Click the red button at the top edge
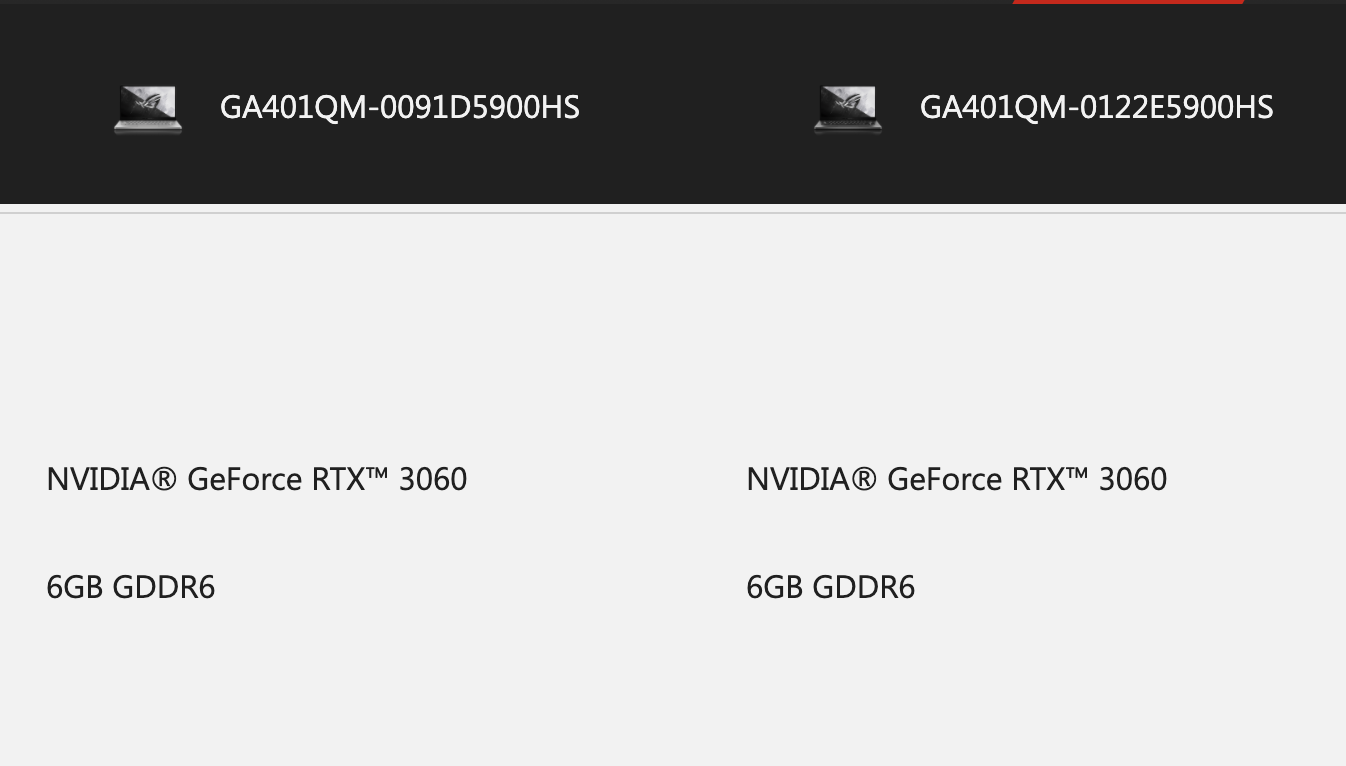The height and width of the screenshot is (766, 1346). pyautogui.click(x=1128, y=2)
